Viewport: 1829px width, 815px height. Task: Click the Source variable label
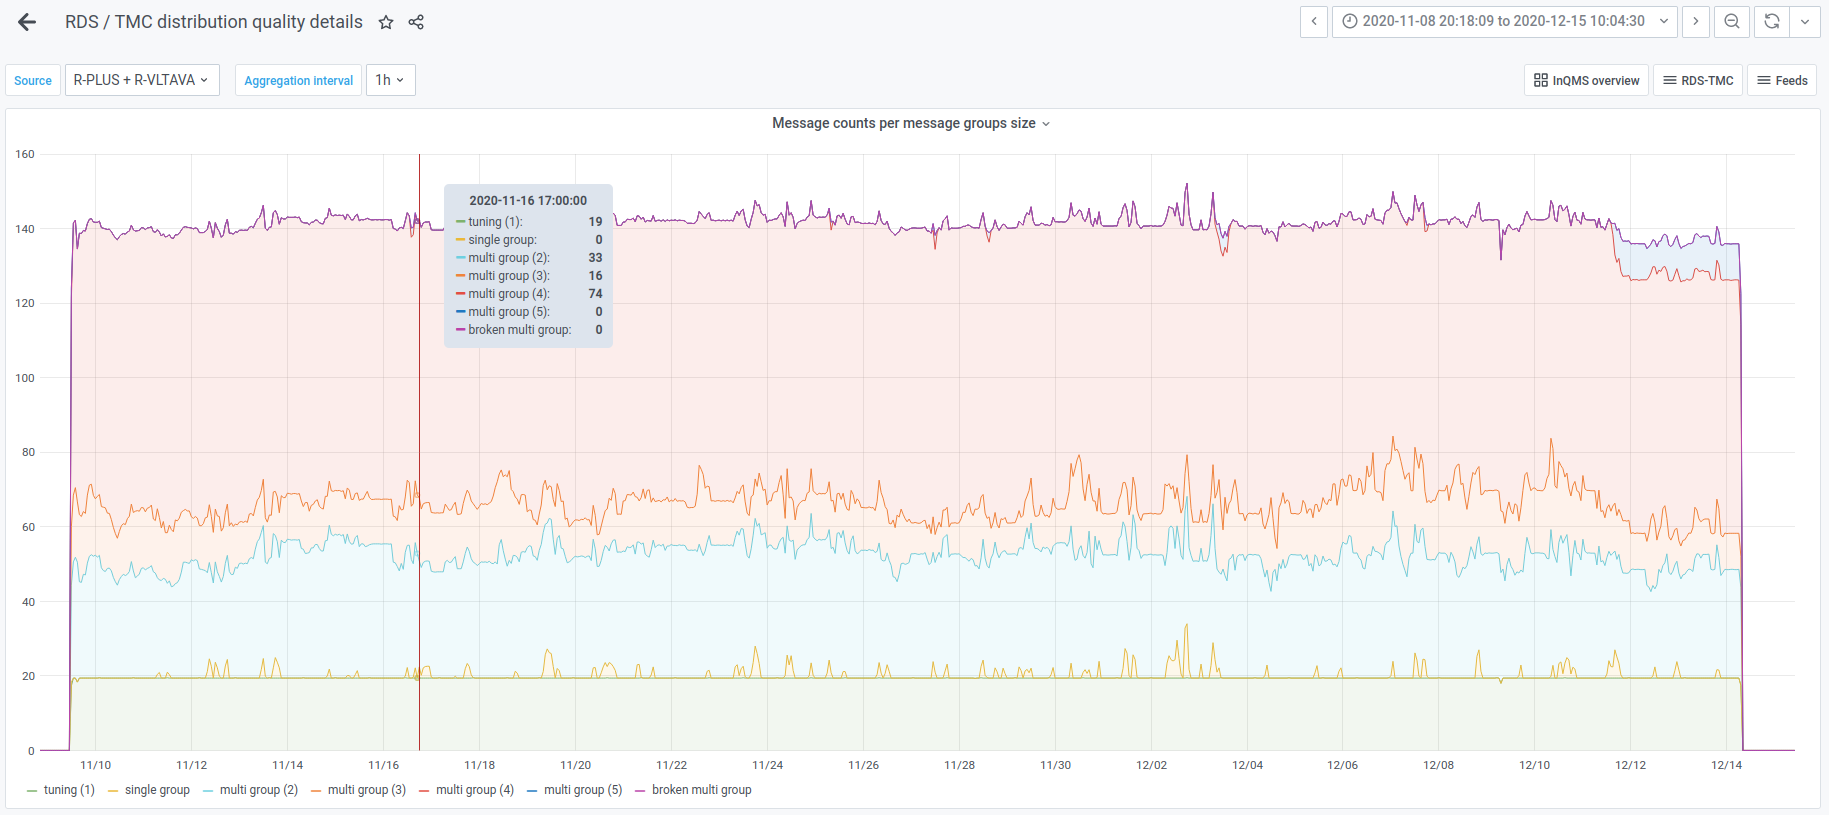tap(33, 80)
